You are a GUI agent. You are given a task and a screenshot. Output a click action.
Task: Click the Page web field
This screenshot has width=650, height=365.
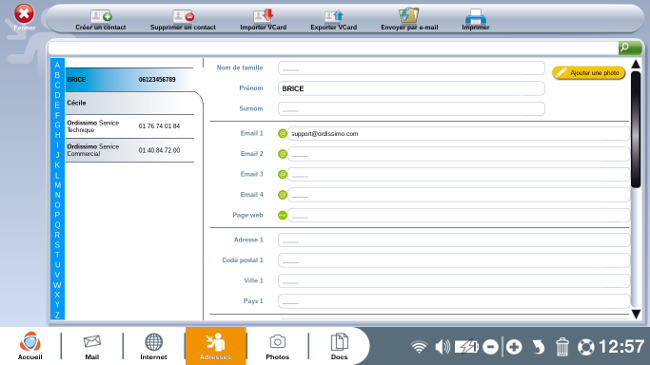[459, 215]
